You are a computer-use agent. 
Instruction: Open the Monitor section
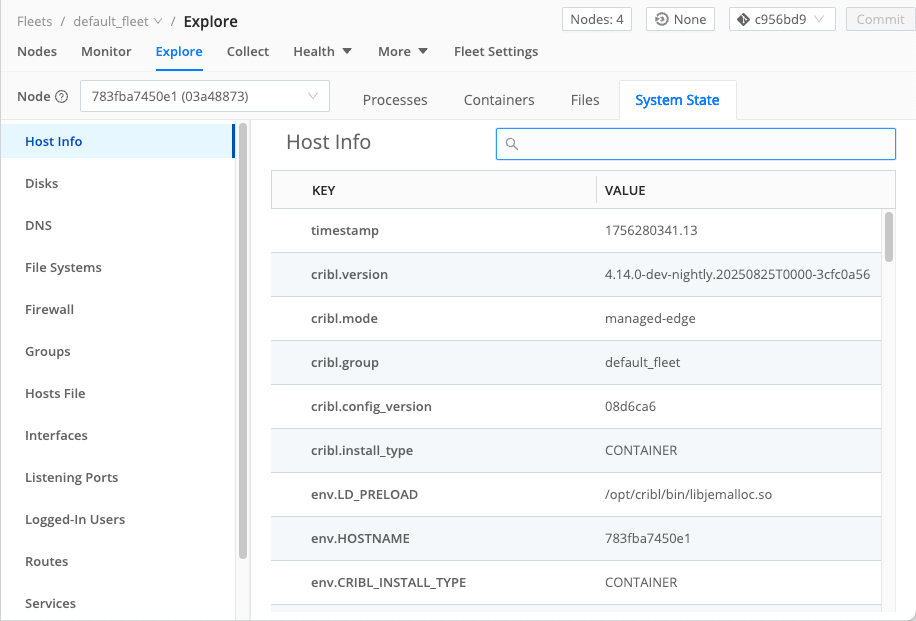[x=106, y=51]
